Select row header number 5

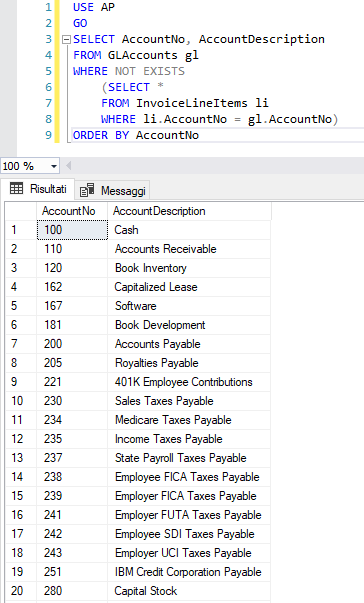coord(21,306)
